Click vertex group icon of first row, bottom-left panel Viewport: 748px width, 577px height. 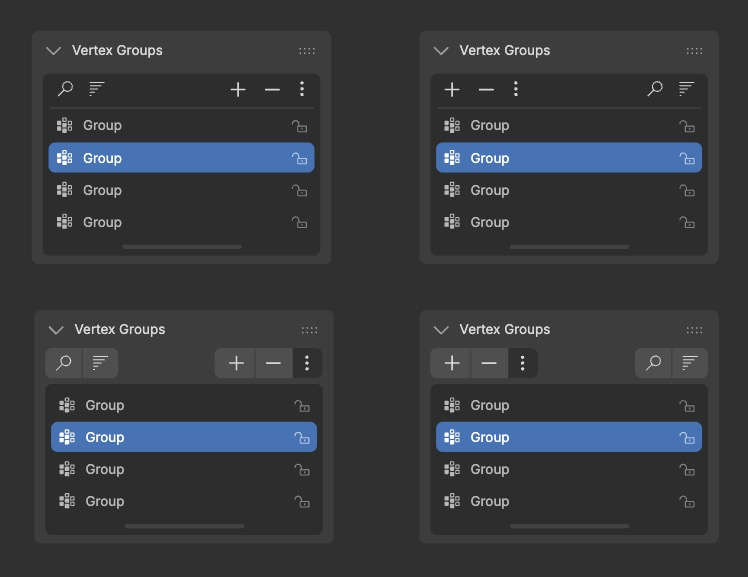67,405
